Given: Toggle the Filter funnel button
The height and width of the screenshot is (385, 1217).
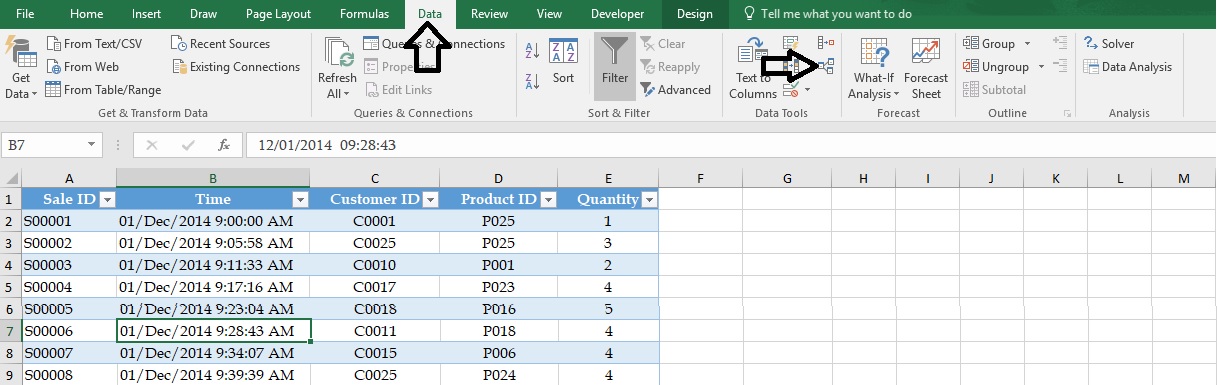Looking at the screenshot, I should 614,66.
